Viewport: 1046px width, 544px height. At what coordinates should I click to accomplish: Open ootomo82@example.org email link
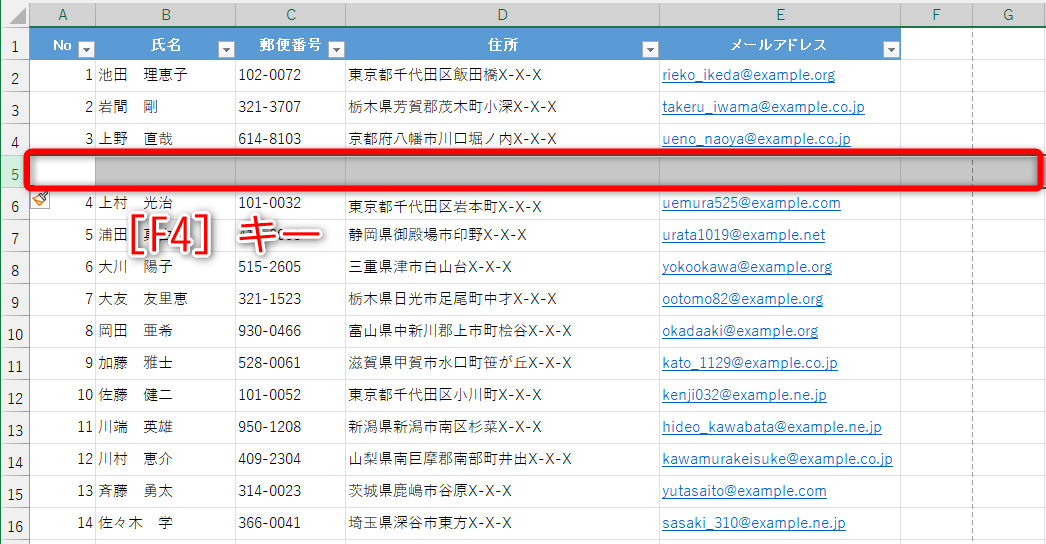742,299
